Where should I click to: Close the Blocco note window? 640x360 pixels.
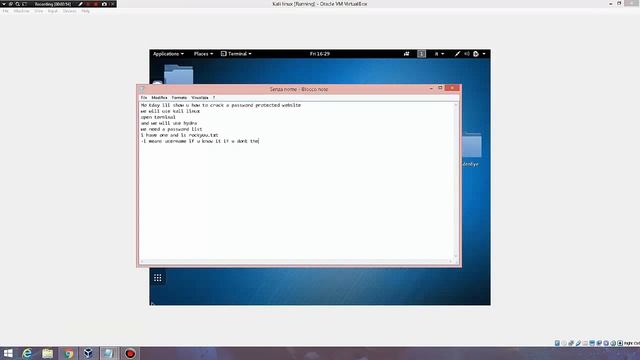(x=452, y=88)
